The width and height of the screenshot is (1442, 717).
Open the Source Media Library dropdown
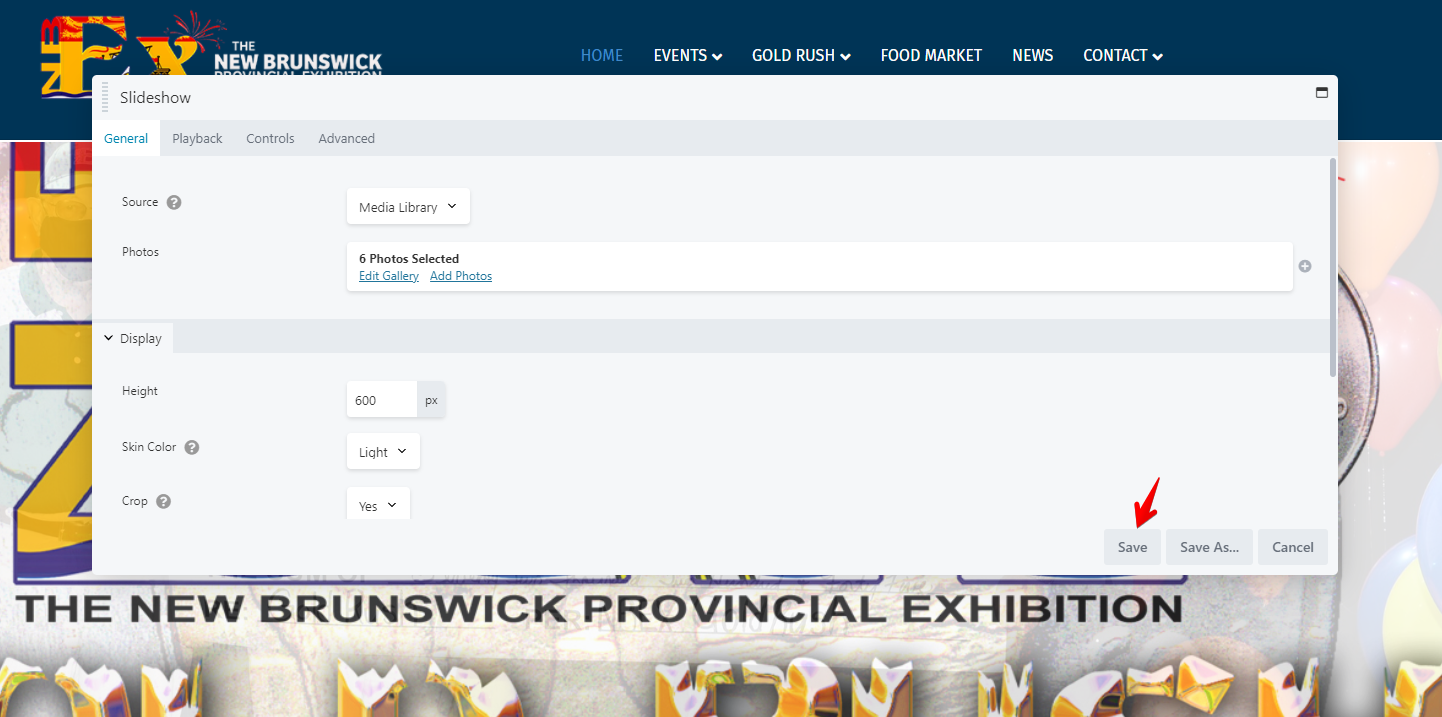click(408, 207)
